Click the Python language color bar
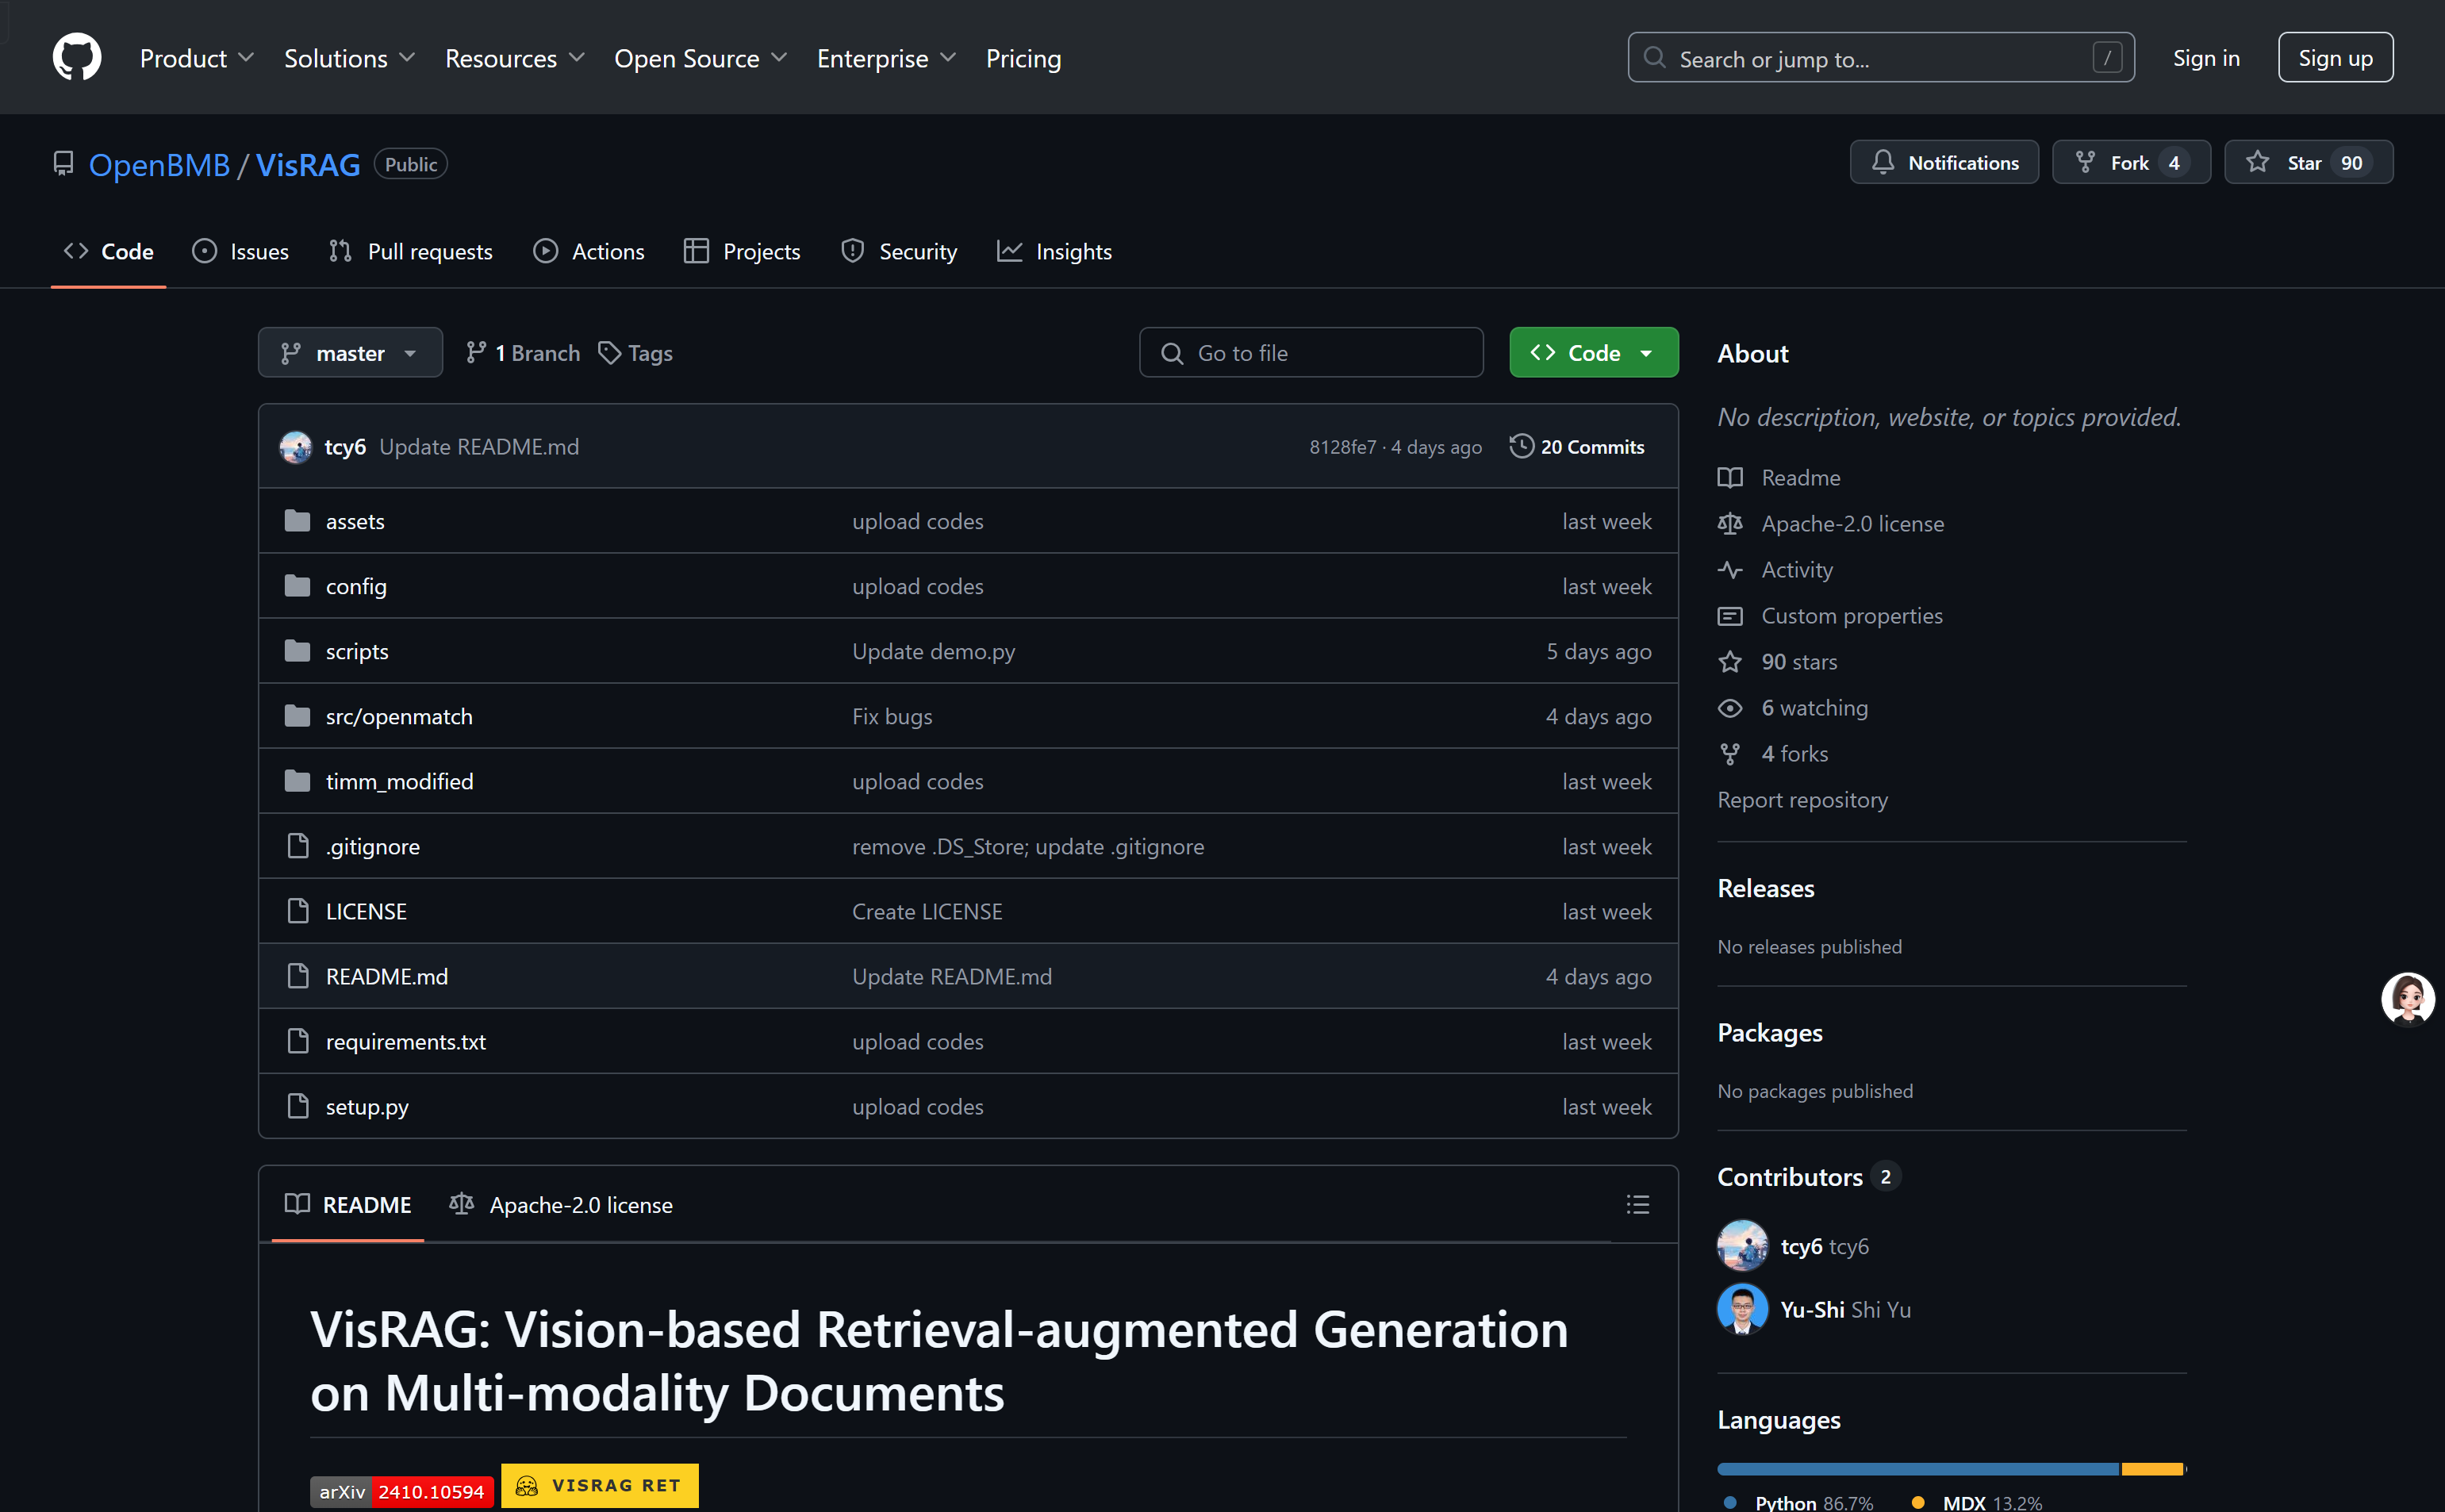This screenshot has width=2445, height=1512. [1917, 1469]
